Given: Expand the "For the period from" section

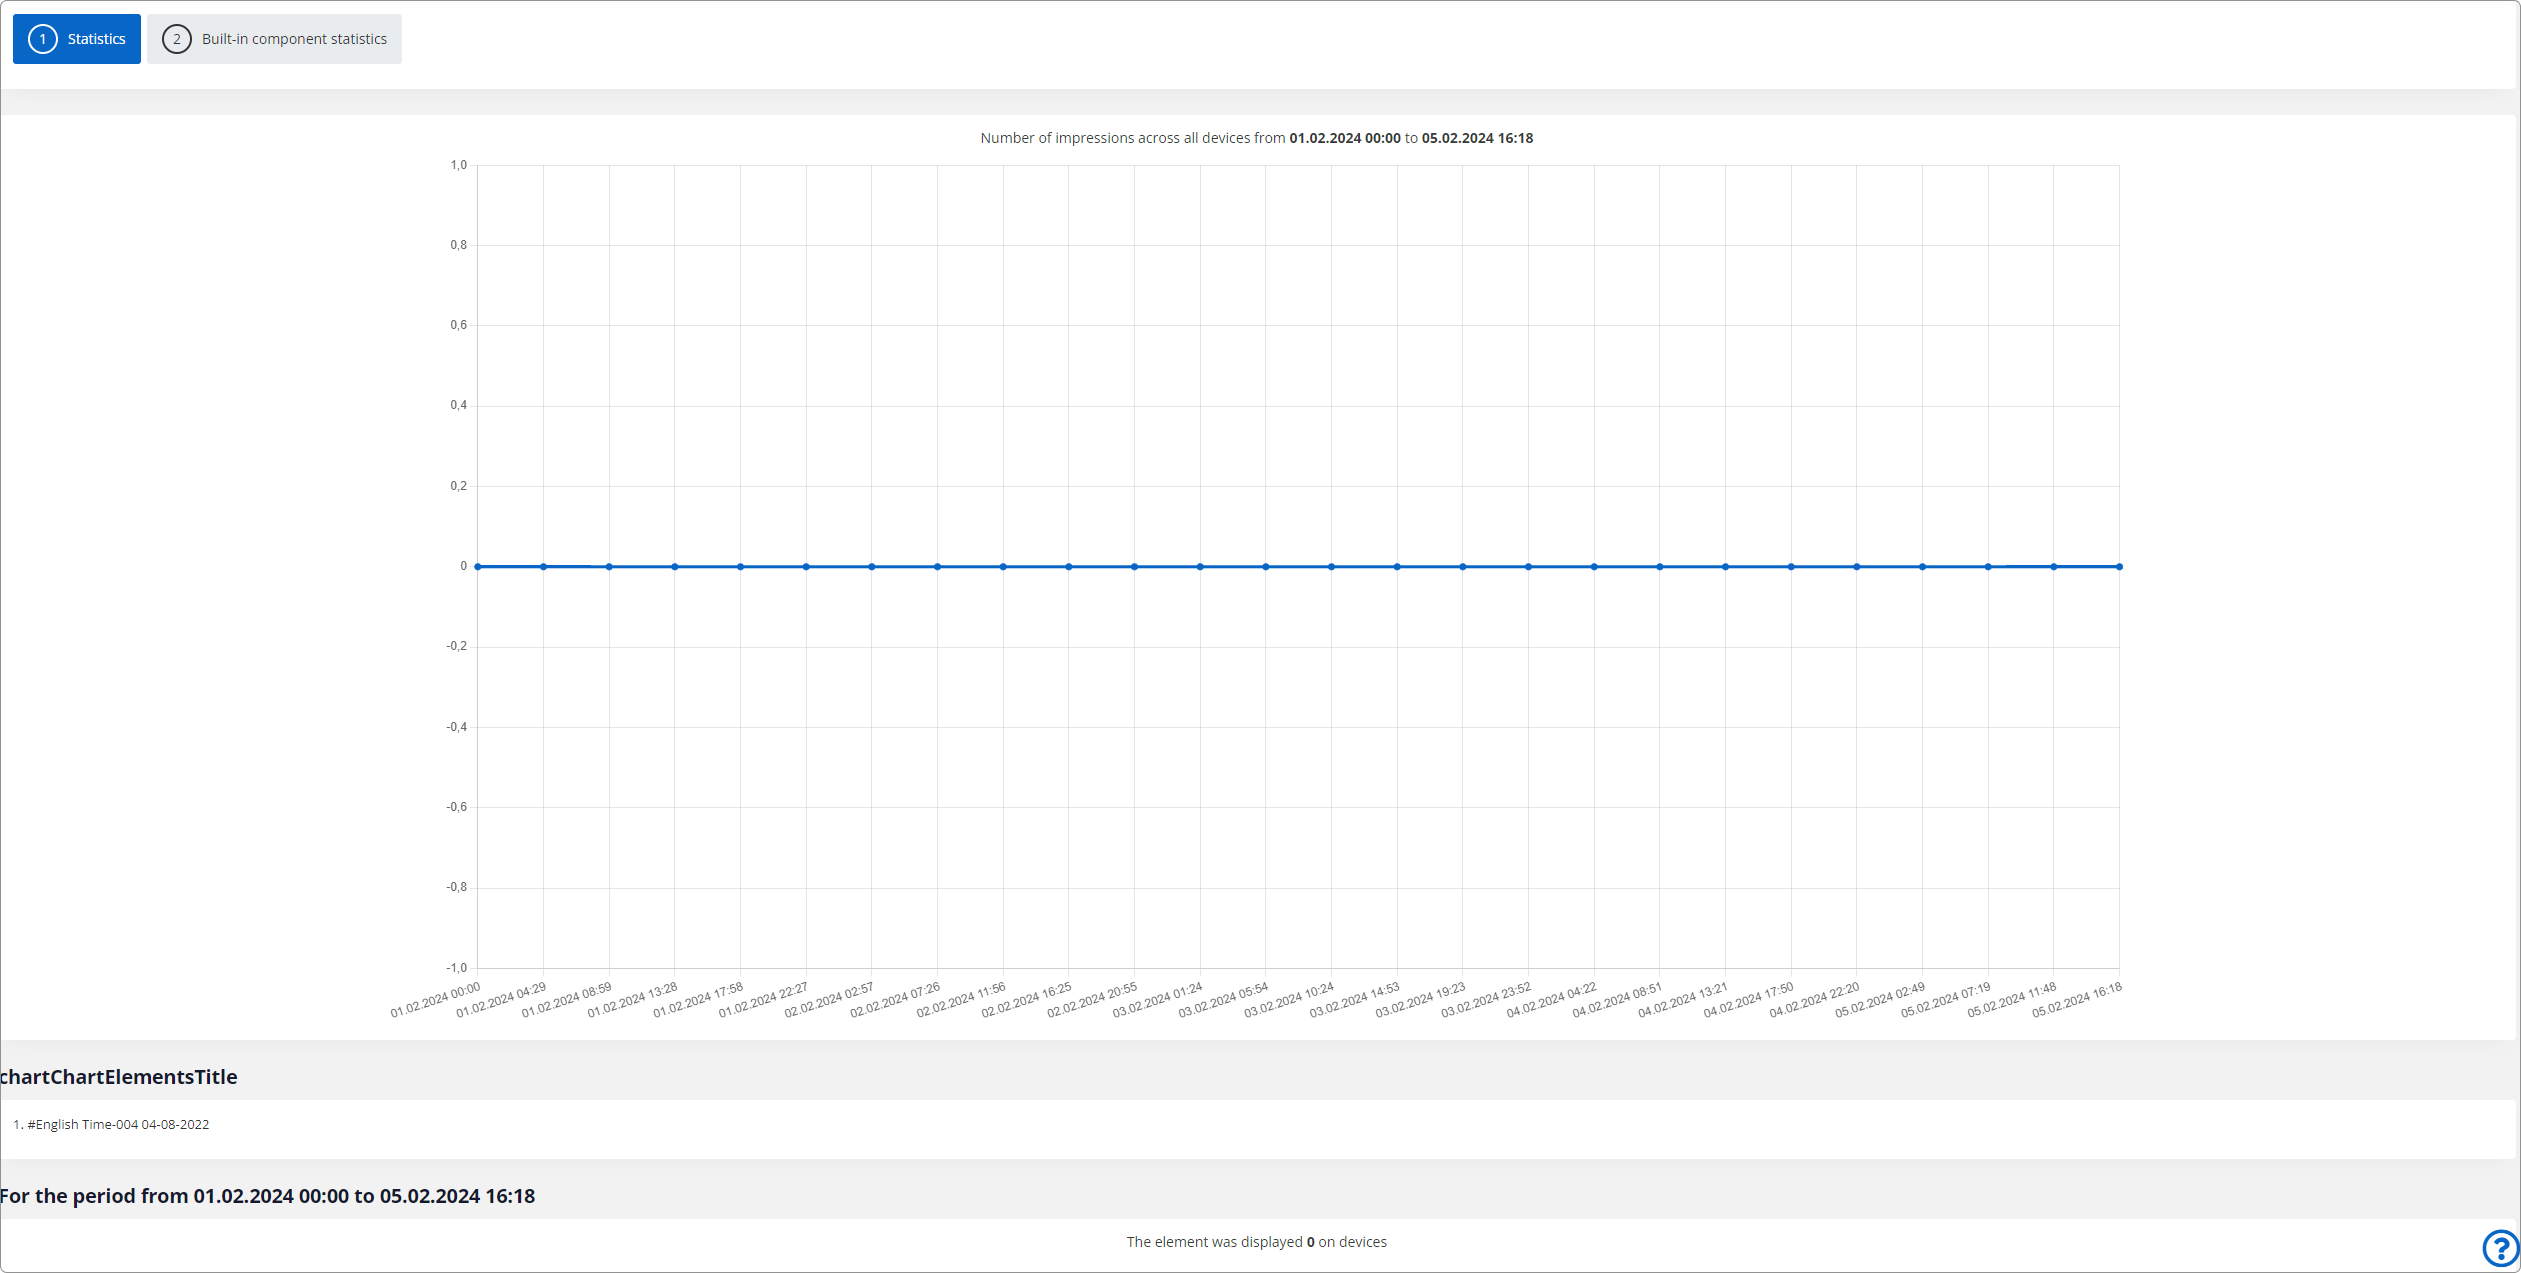Looking at the screenshot, I should point(267,1195).
